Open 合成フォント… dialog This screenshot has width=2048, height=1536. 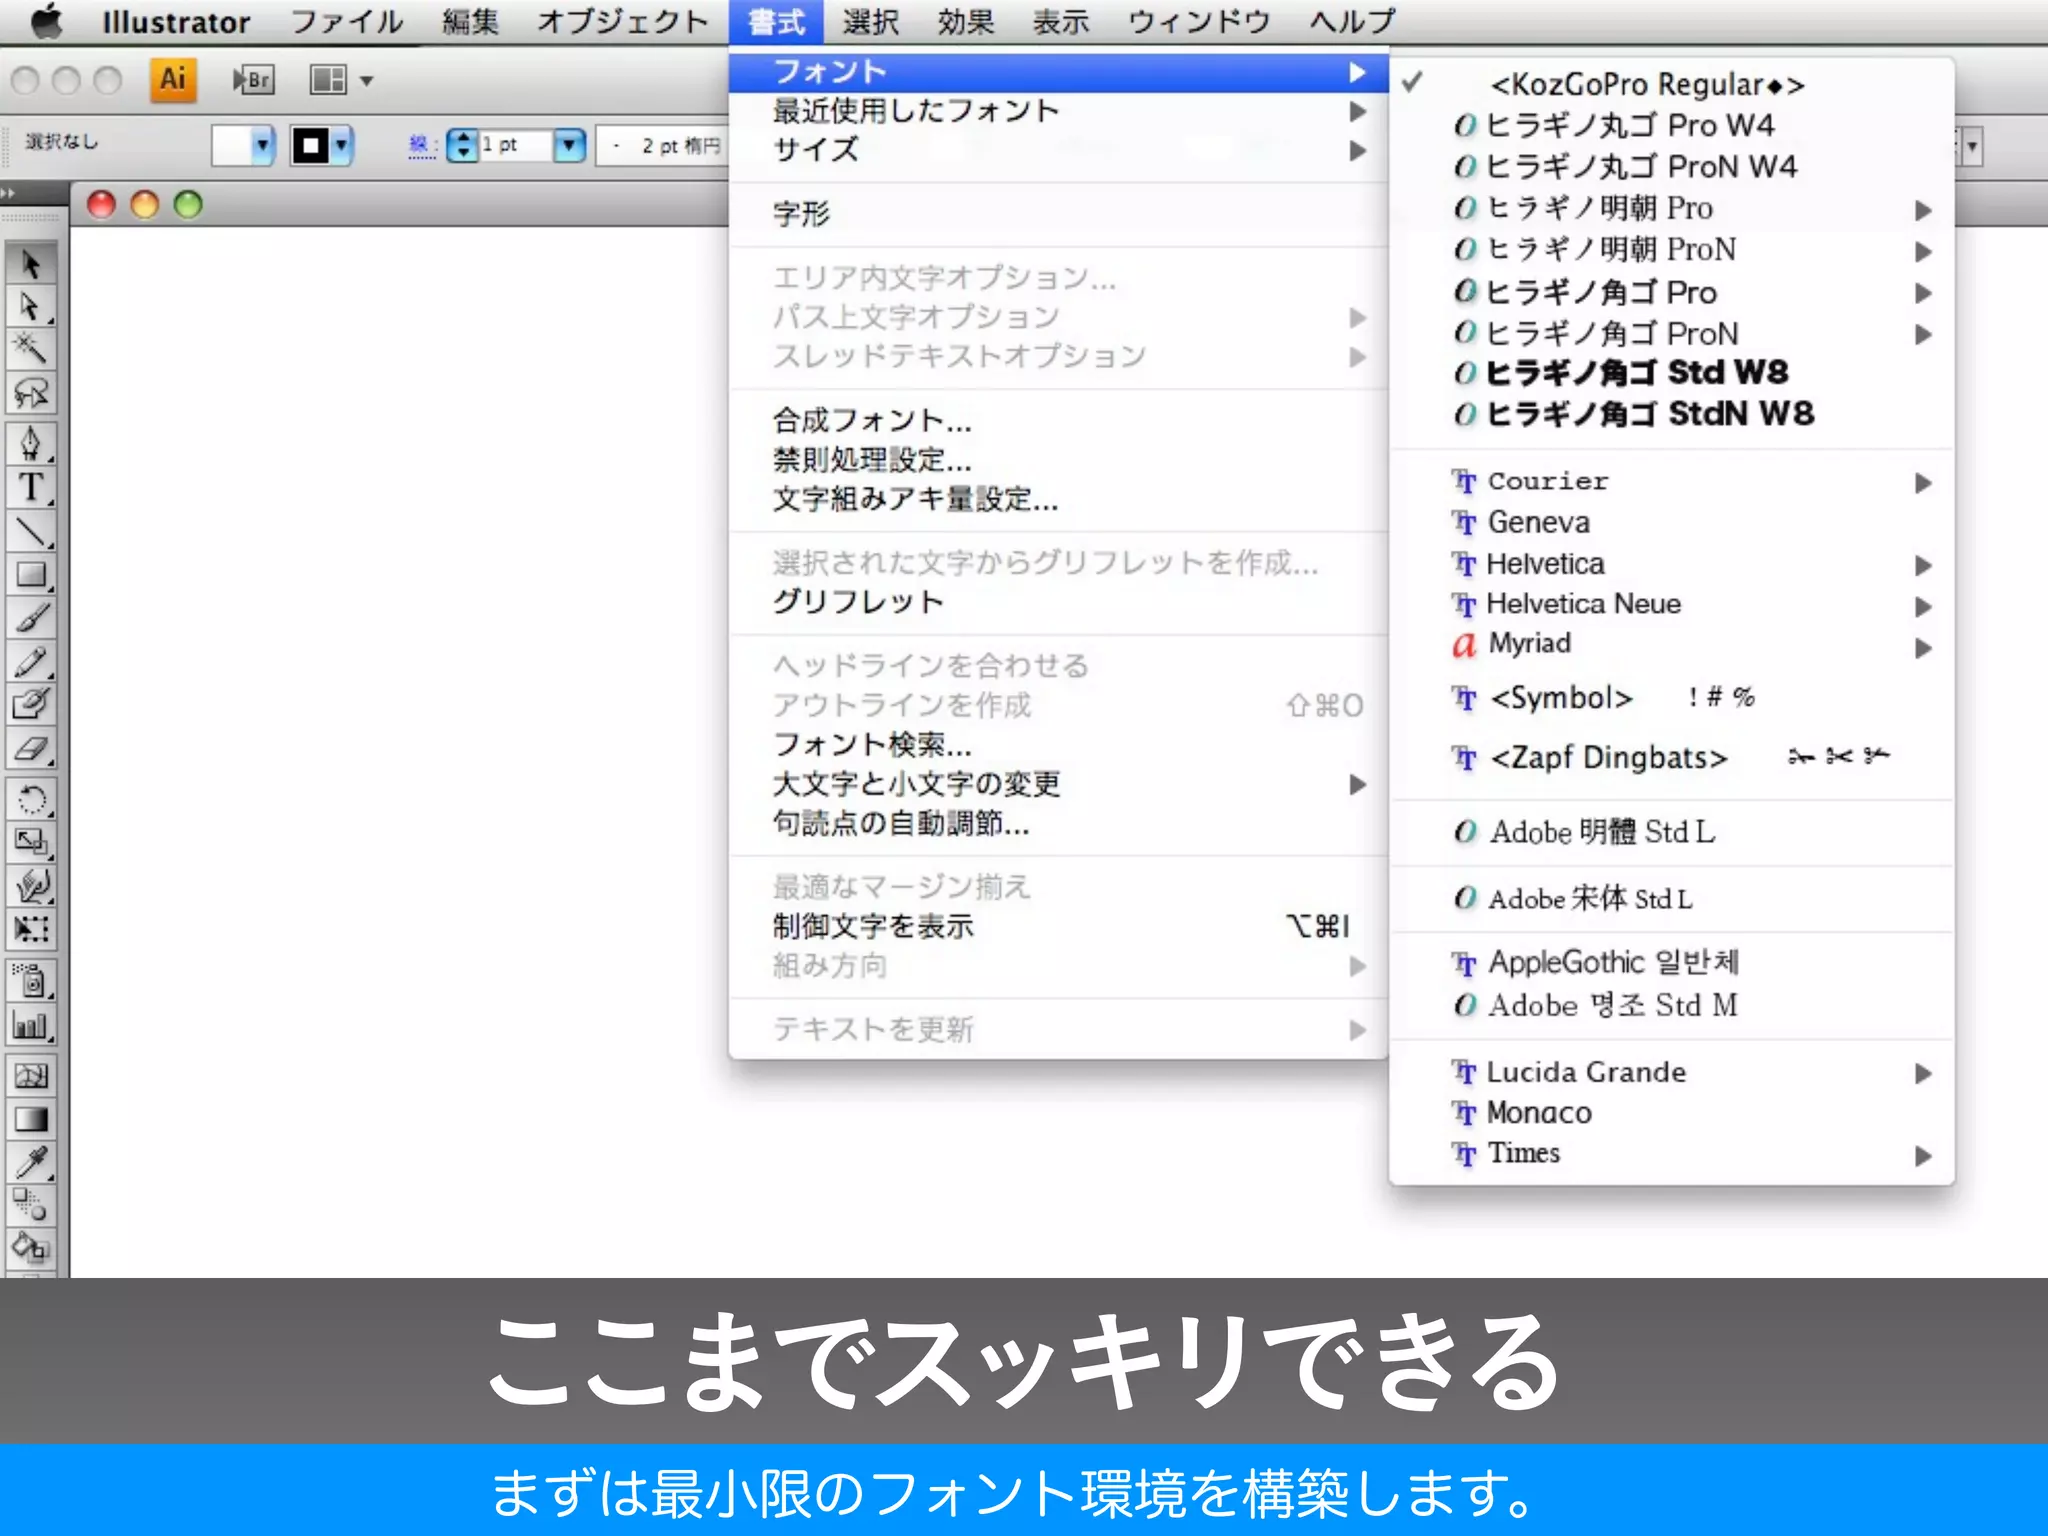[1059, 420]
